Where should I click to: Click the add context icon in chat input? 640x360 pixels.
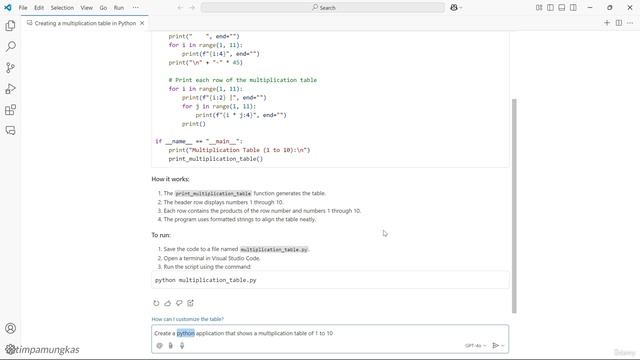[159, 345]
